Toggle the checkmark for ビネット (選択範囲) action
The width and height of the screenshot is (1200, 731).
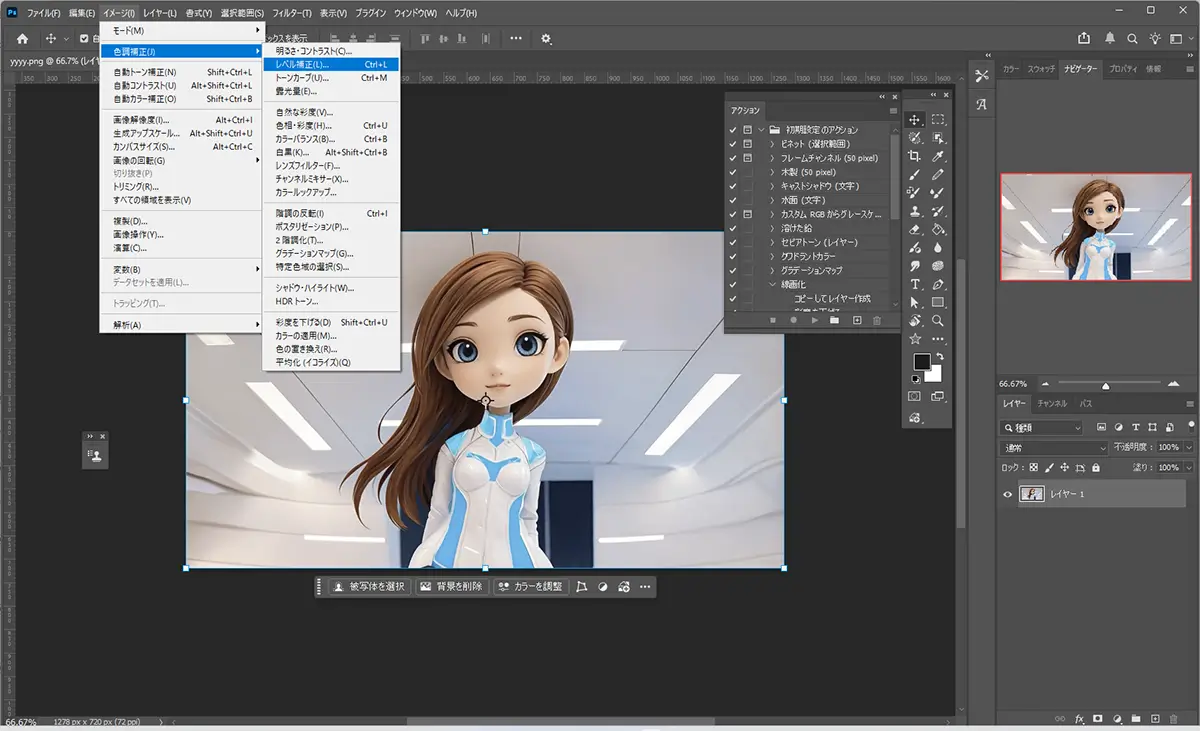732,144
